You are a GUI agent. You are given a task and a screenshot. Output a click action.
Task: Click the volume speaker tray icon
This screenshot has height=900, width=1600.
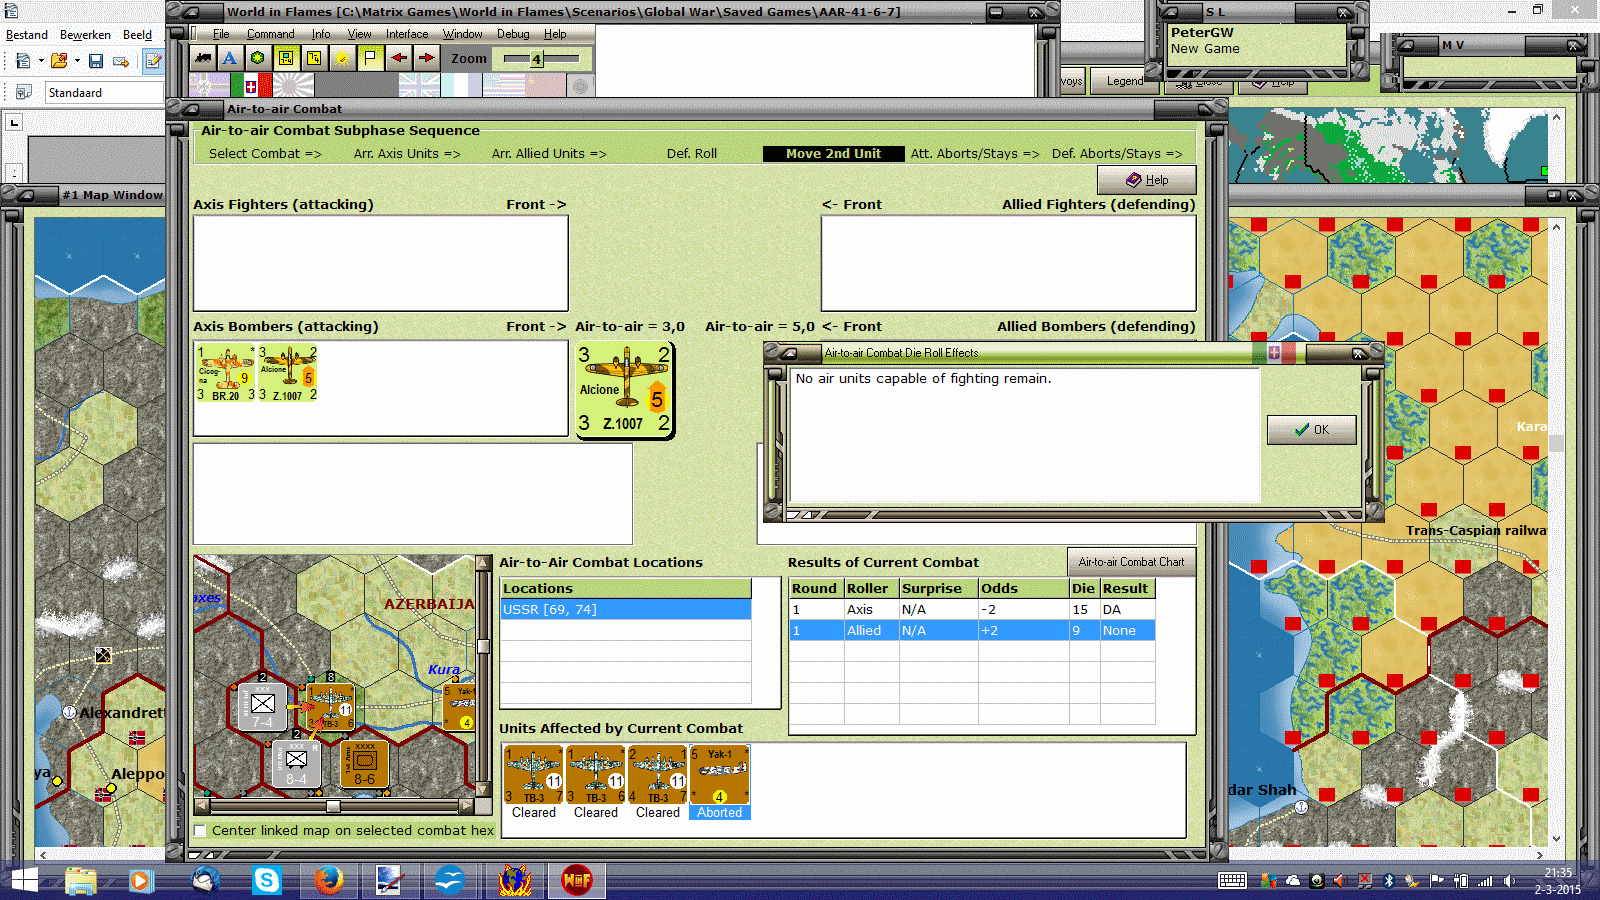point(1510,881)
